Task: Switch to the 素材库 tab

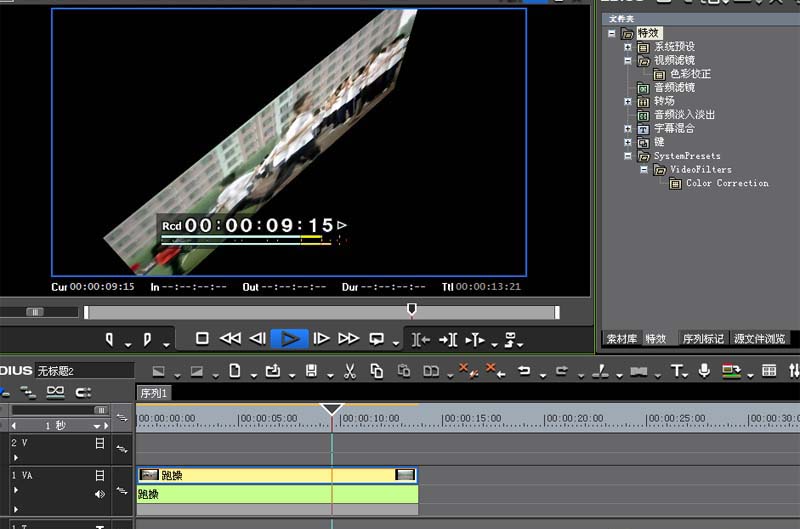Action: (622, 339)
